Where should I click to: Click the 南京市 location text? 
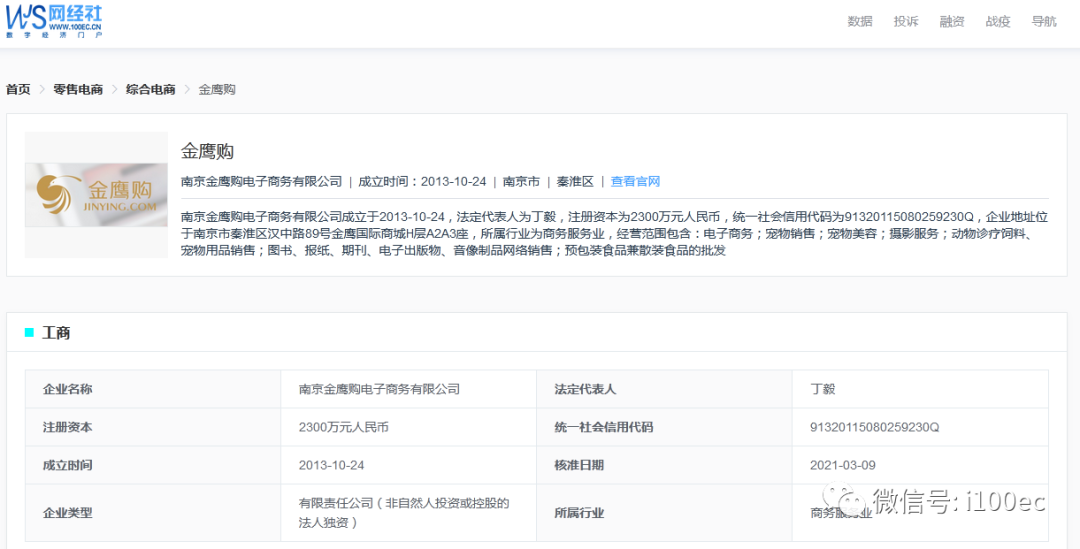click(521, 182)
